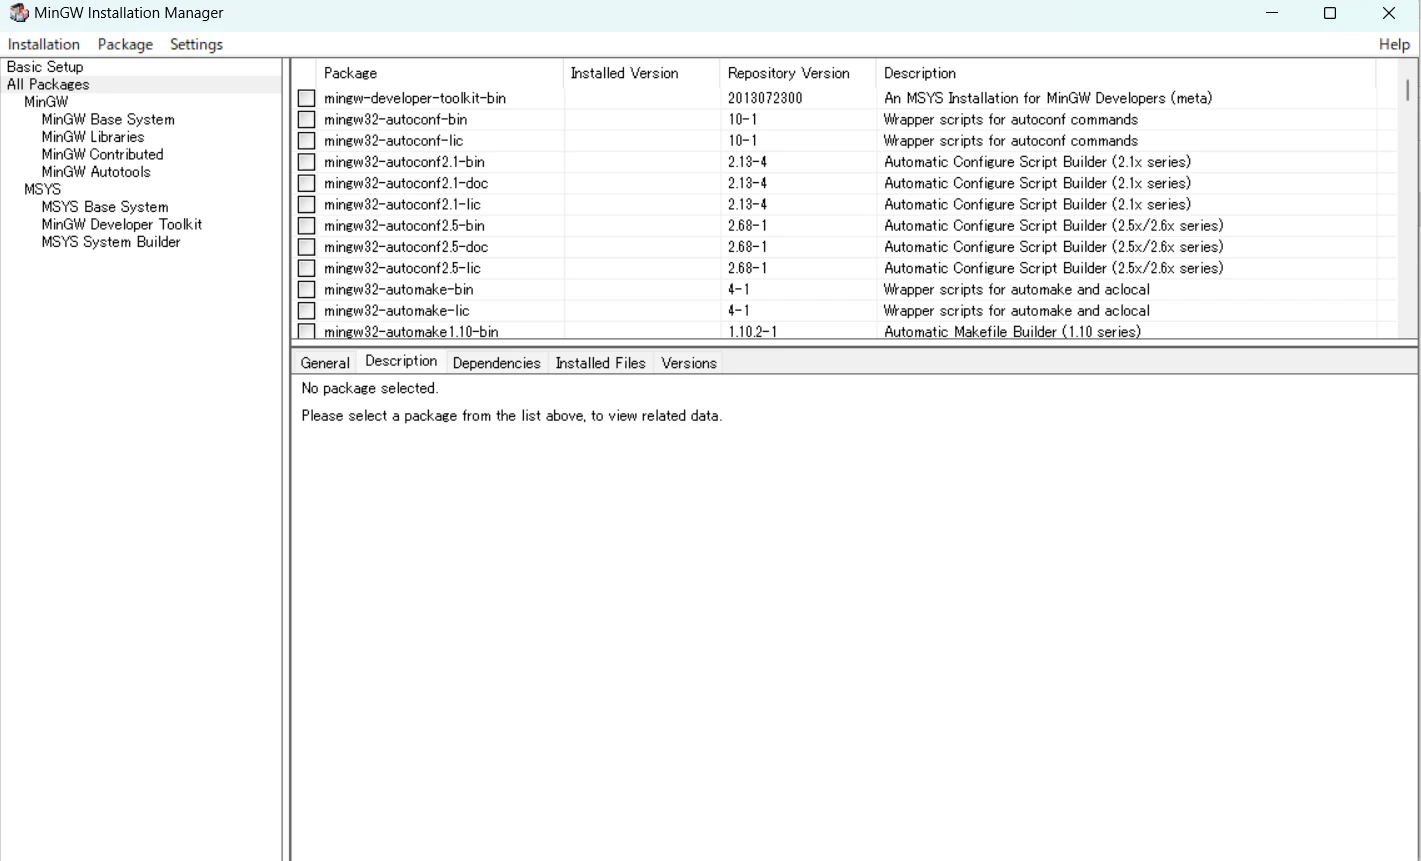Click the Description column header

[x=1126, y=73]
